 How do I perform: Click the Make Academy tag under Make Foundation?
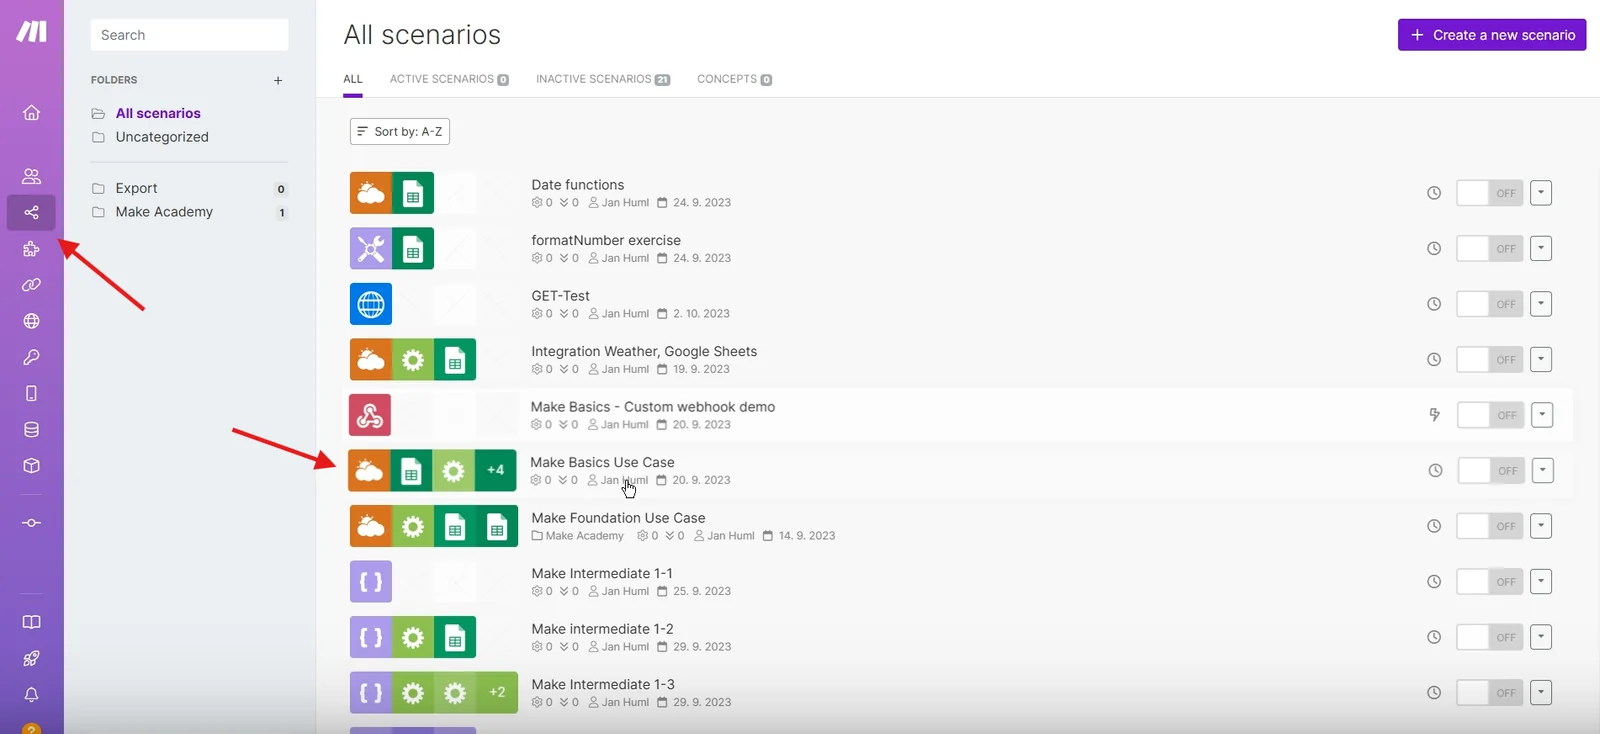[578, 536]
